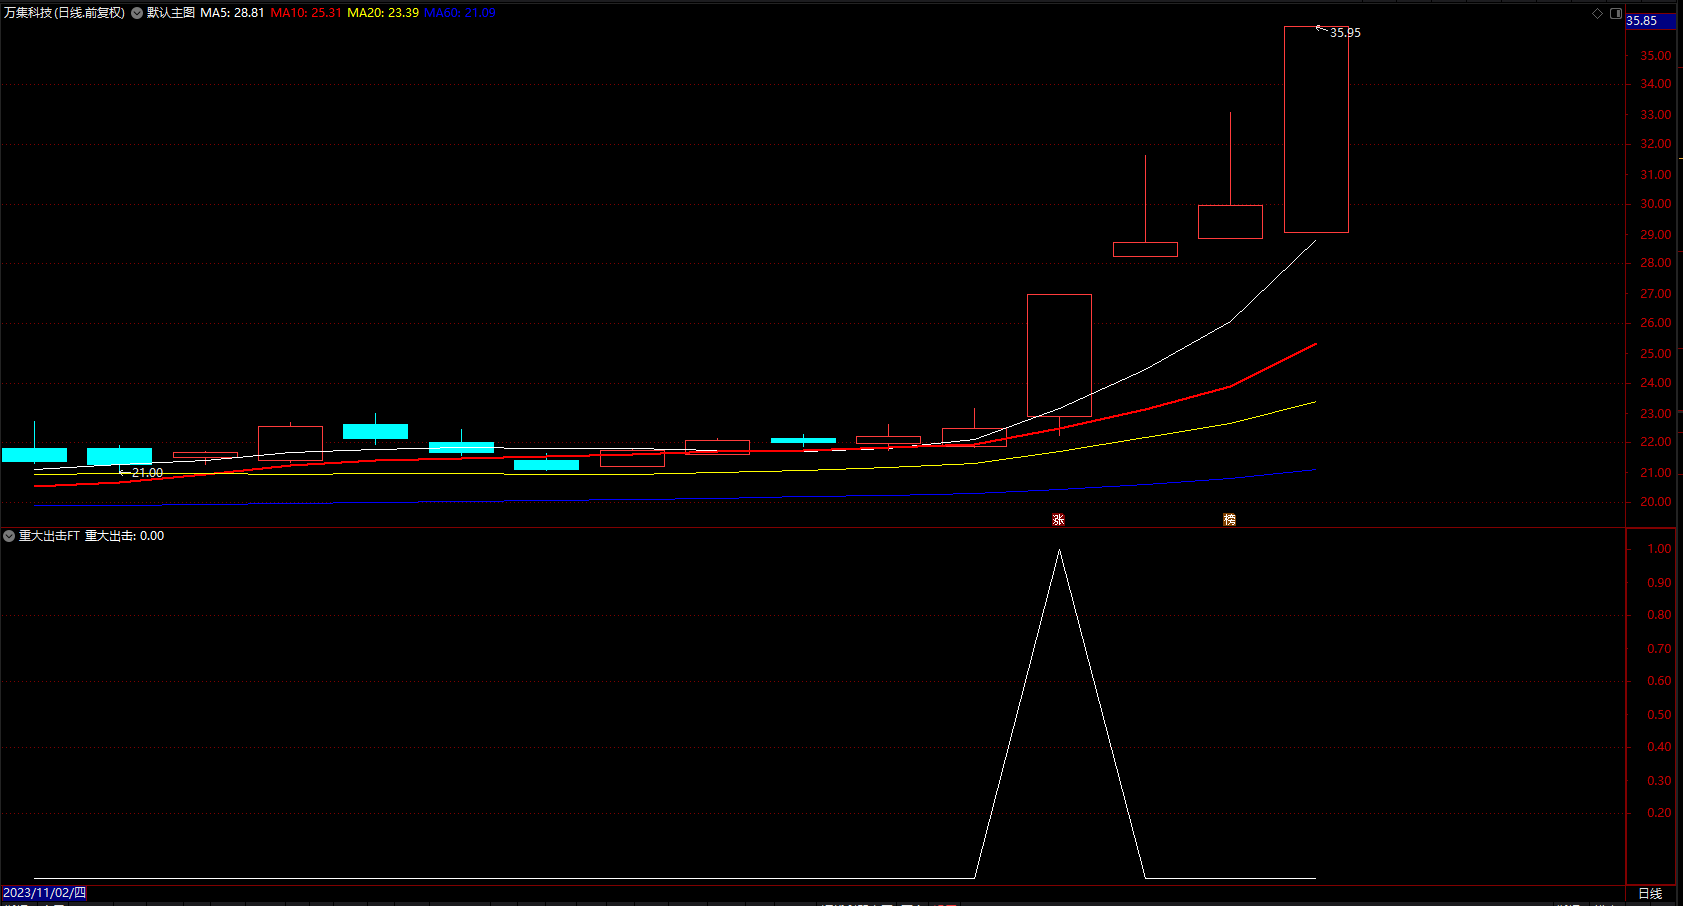Click the 重大出击FT sub-indicator name
1683x906 pixels.
coord(49,536)
